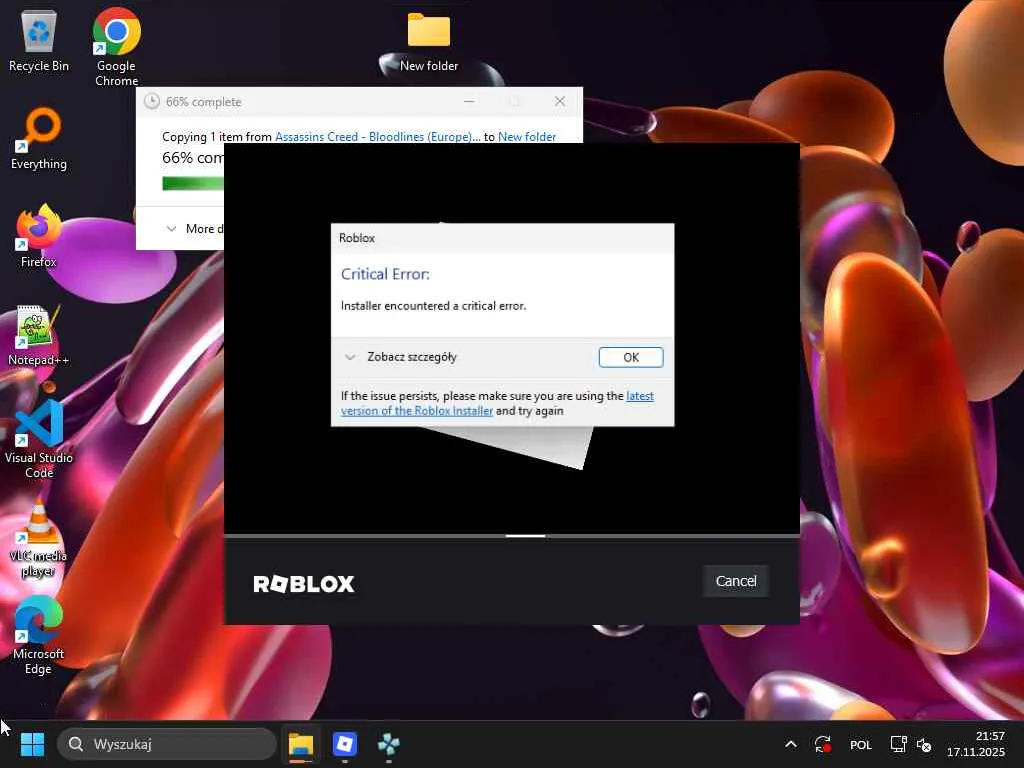Click 'Installer encountered a critical error.' text
Screen dimensions: 1024x768
[x=433, y=306]
